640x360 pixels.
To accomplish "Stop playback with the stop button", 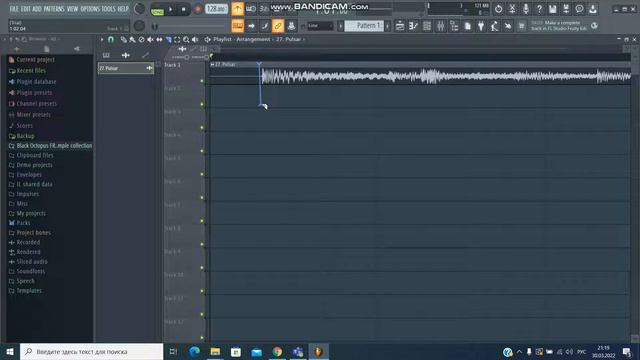I will pyautogui.click(x=184, y=9).
